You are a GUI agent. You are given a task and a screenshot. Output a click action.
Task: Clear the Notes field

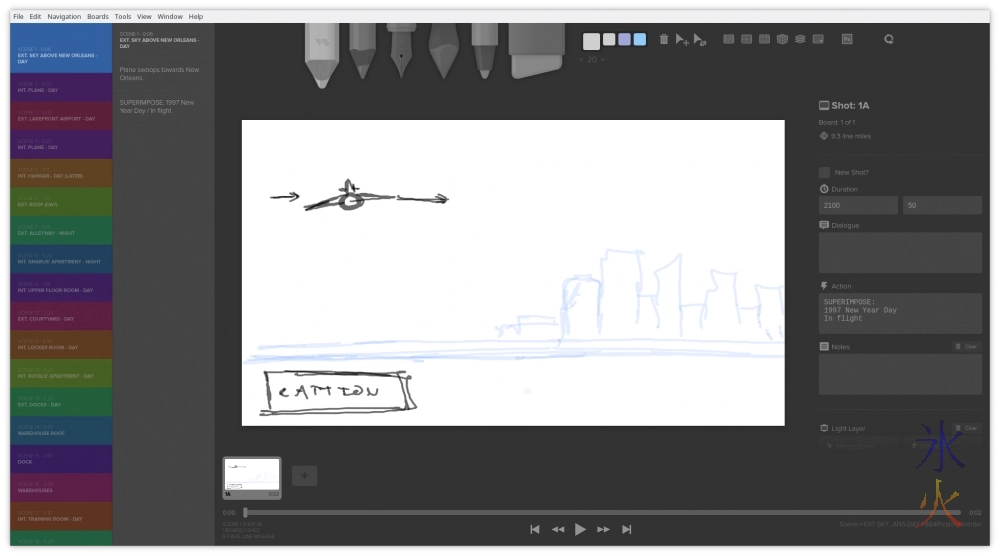(x=967, y=346)
